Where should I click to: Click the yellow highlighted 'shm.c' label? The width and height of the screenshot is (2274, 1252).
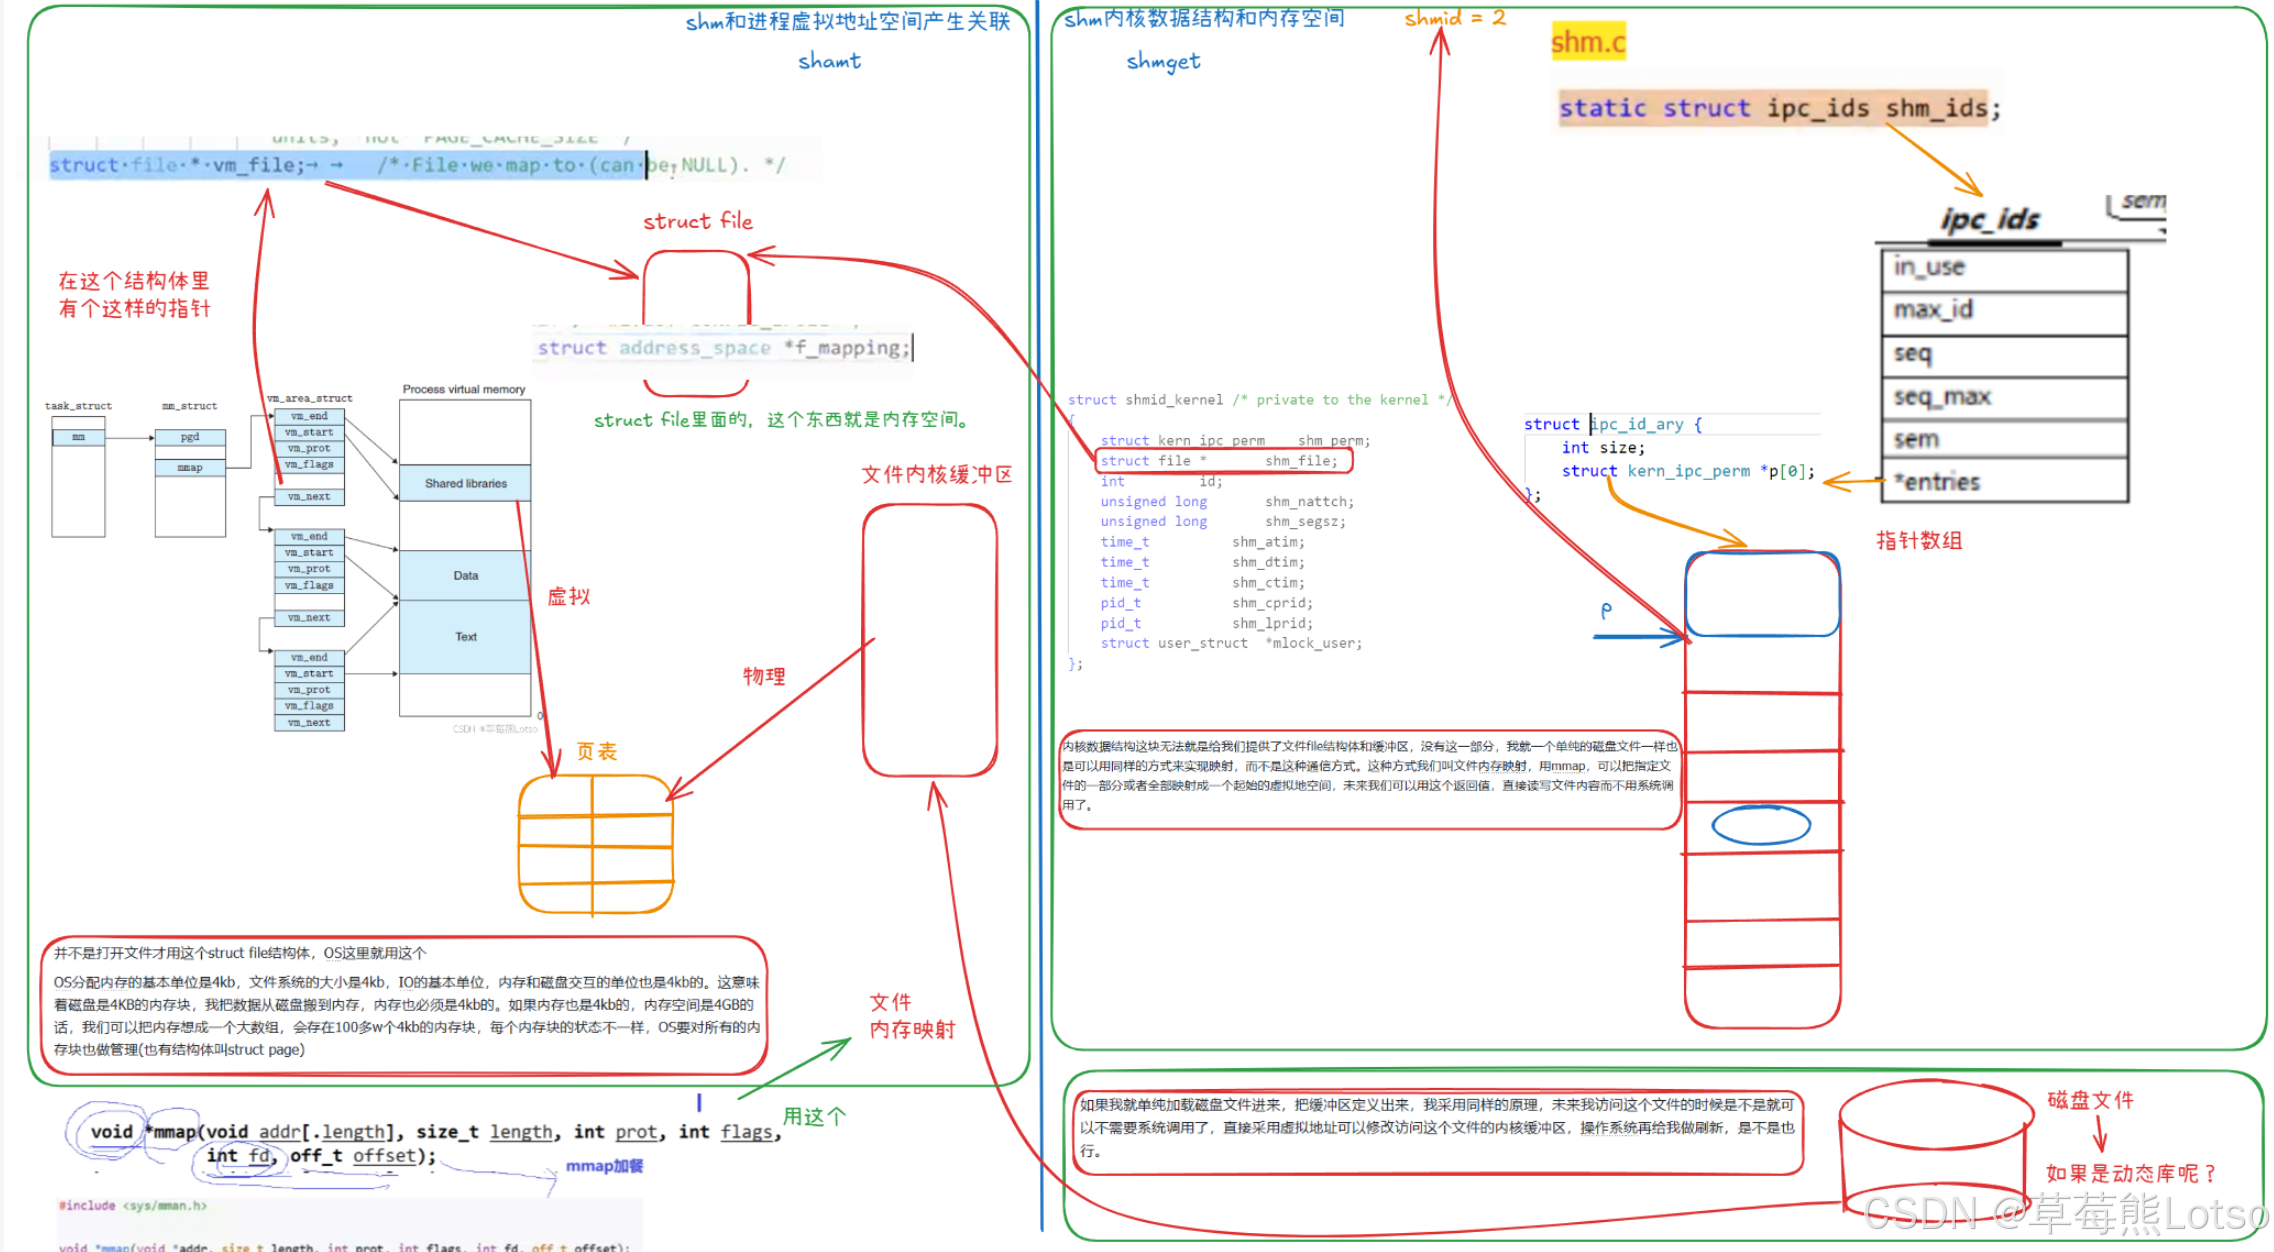pos(1587,42)
